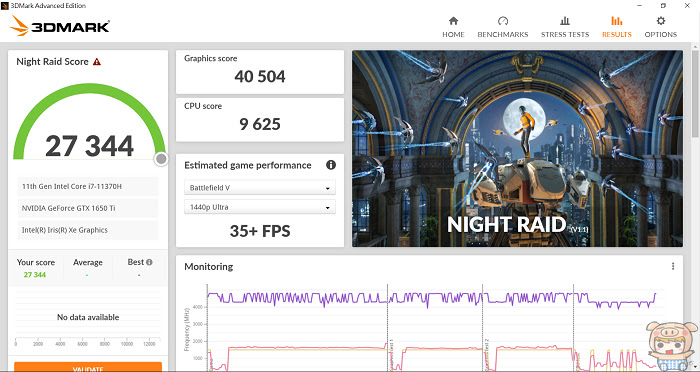The image size is (700, 372).
Task: Click the Night Raid preview image
Action: 517,148
